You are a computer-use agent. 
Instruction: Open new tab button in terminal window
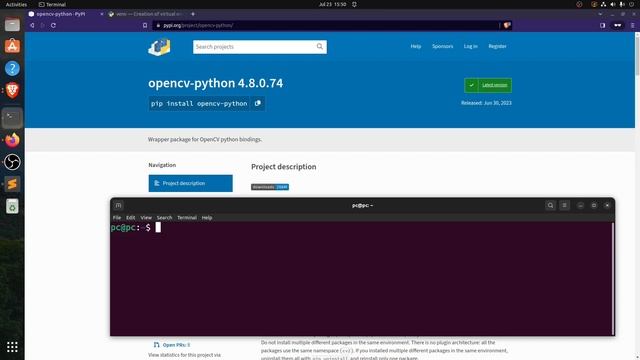tap(118, 205)
